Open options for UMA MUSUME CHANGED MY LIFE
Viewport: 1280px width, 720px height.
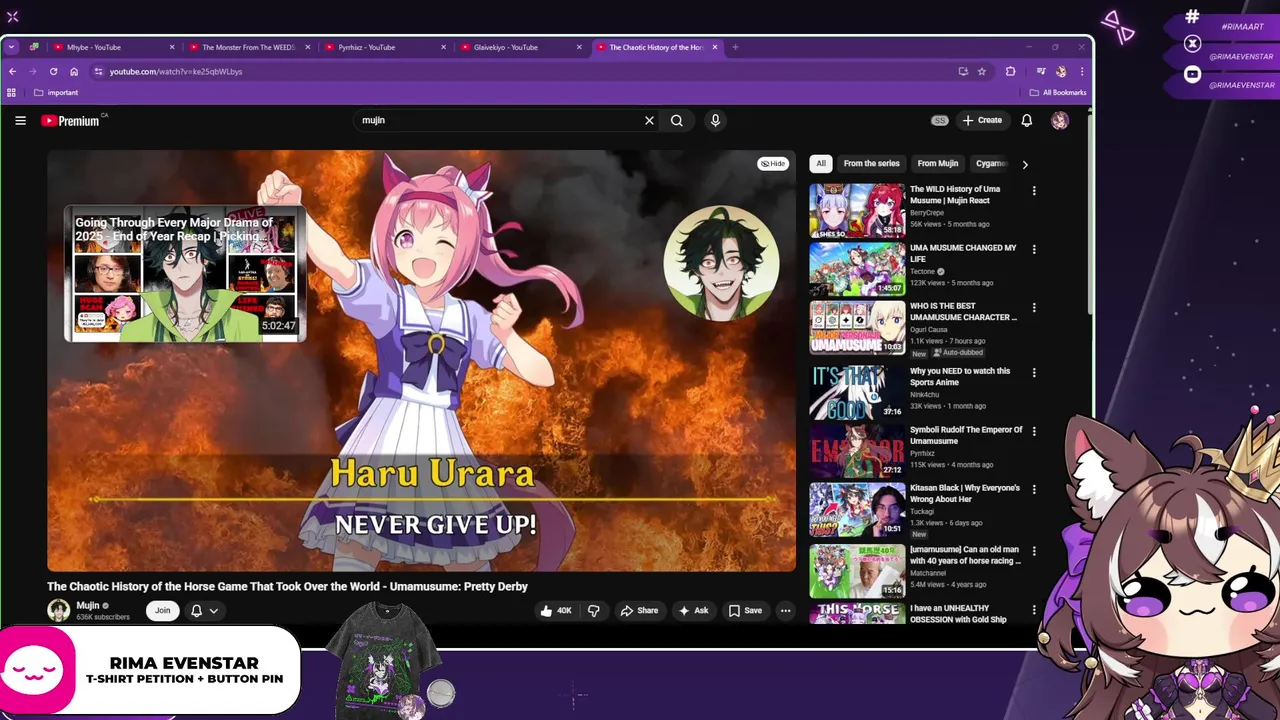click(1034, 249)
